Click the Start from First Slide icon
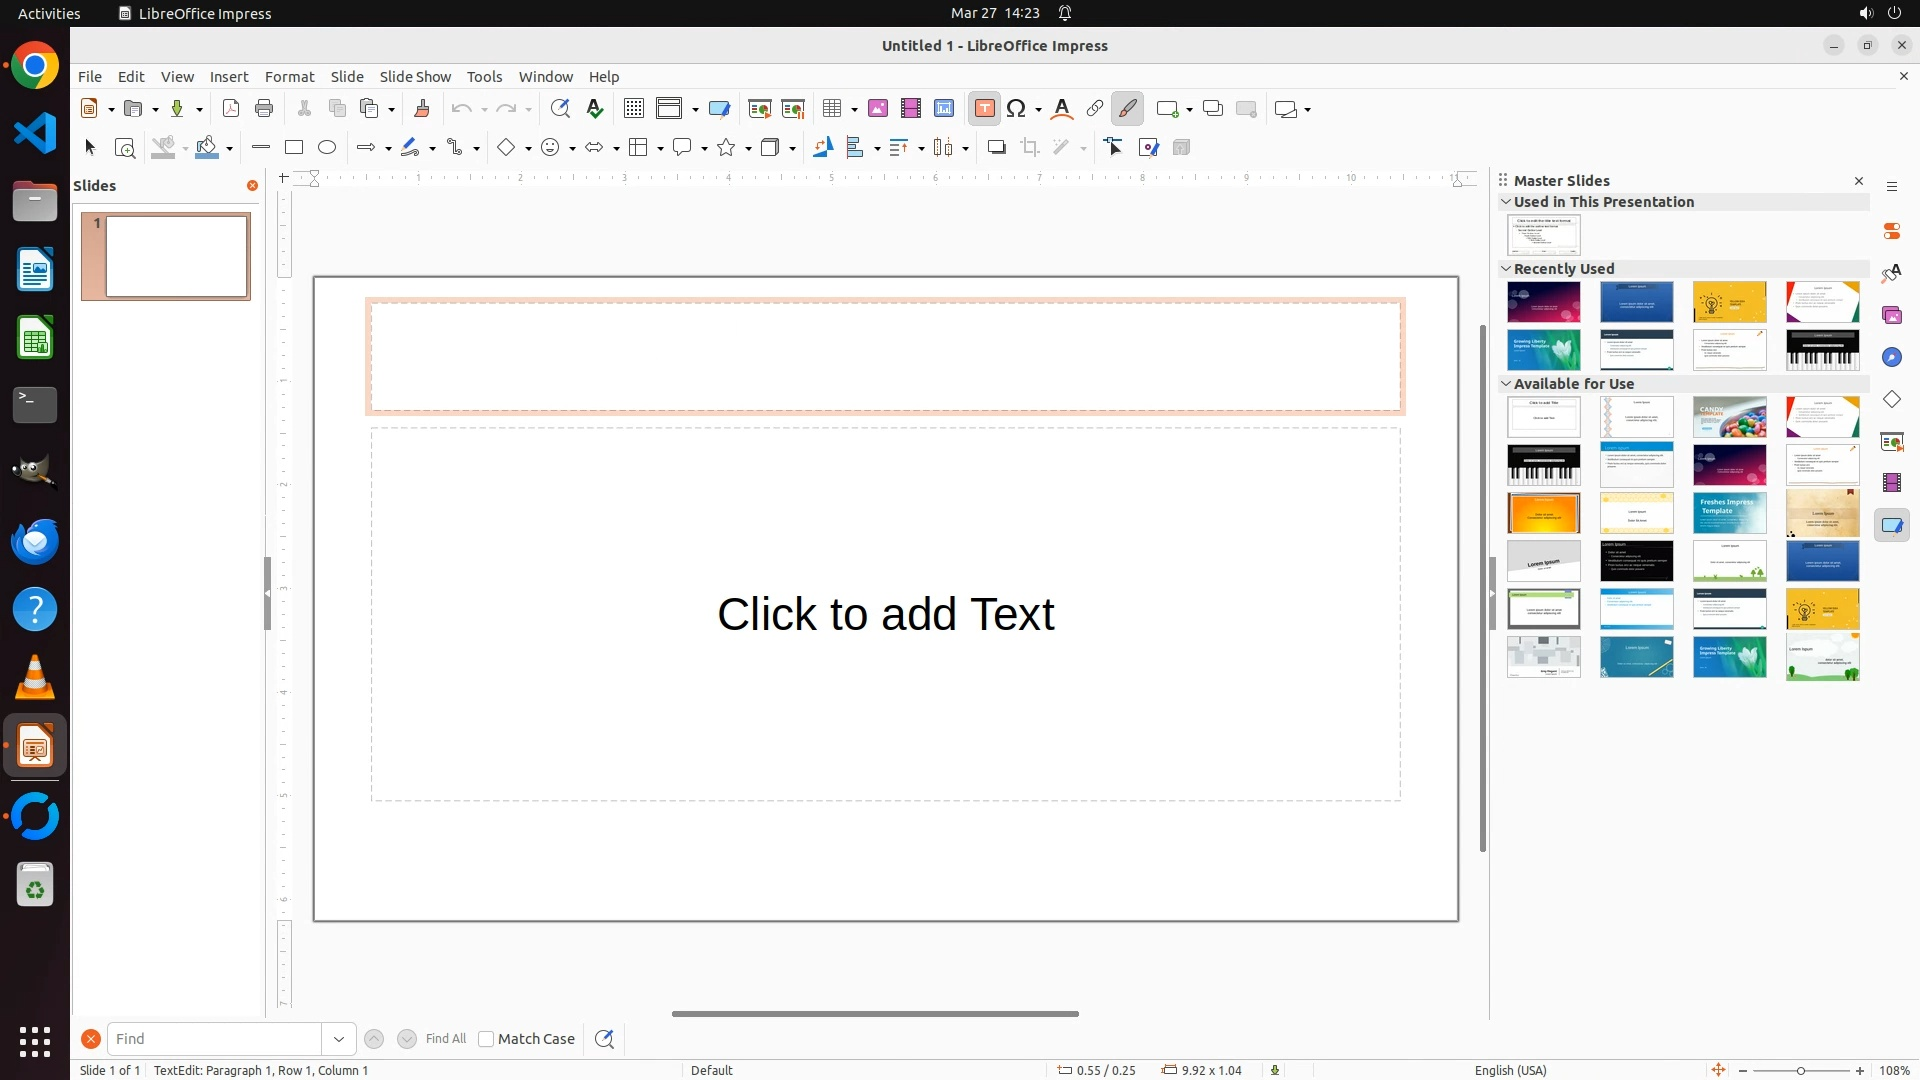 (x=760, y=109)
